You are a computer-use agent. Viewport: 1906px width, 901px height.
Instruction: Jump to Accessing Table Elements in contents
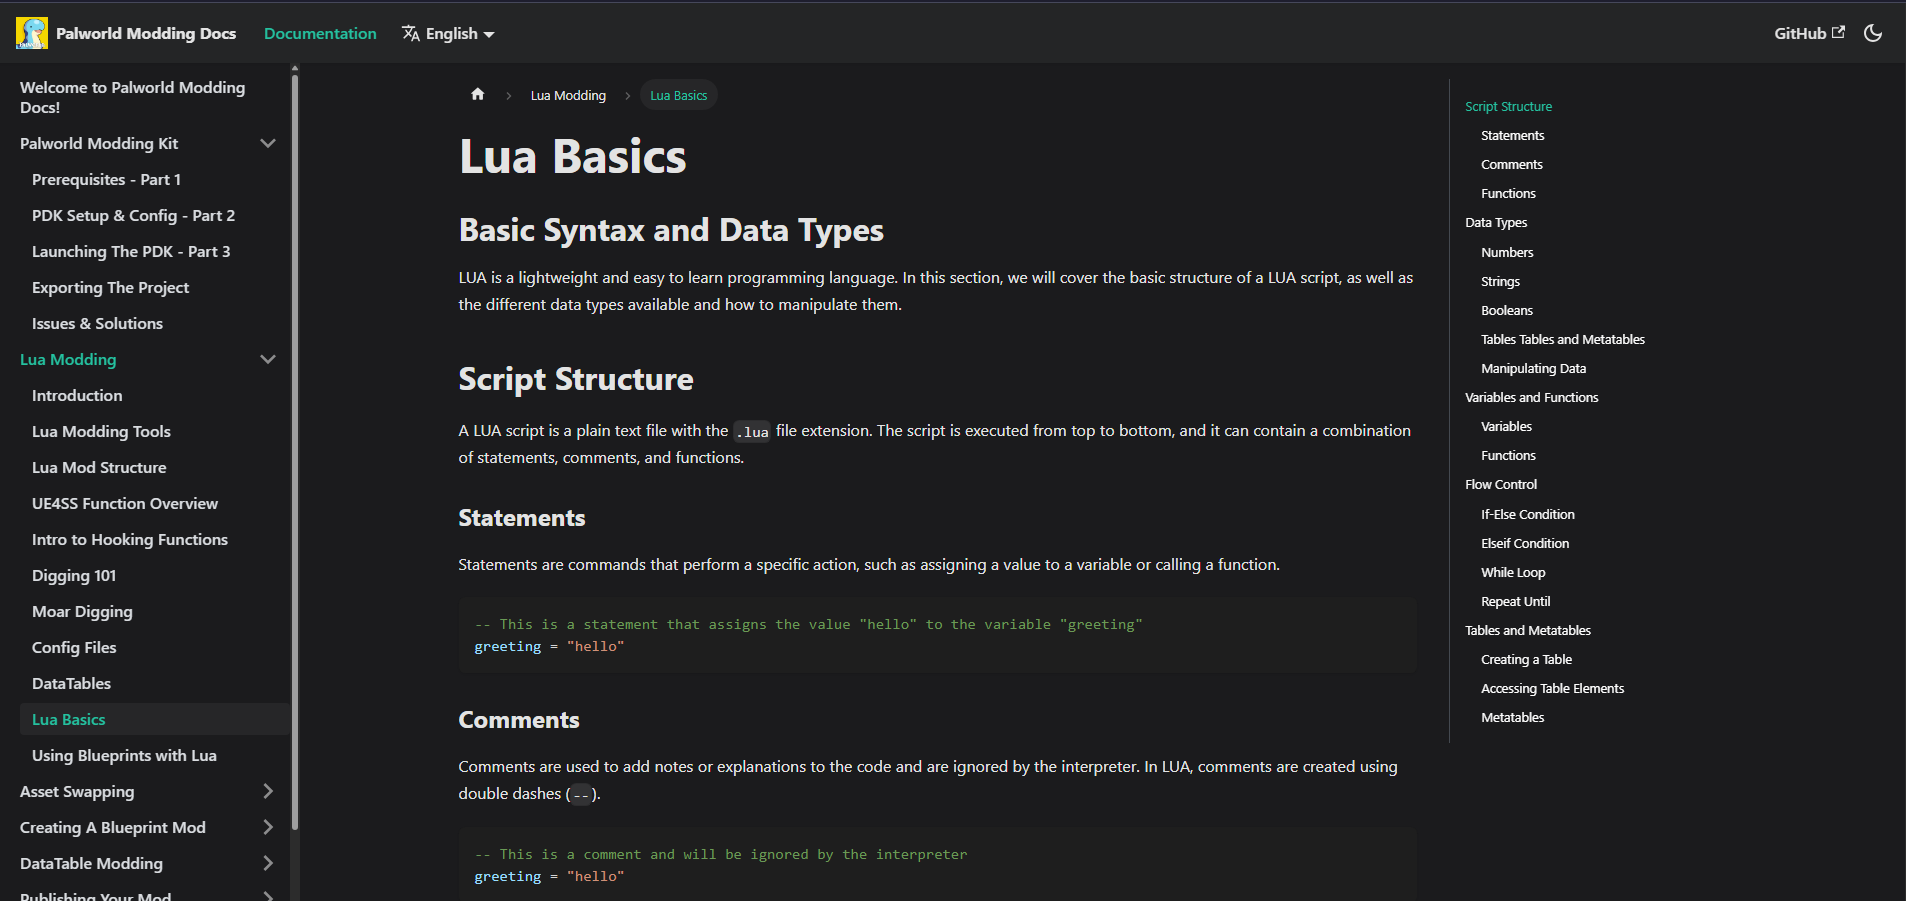tap(1552, 688)
